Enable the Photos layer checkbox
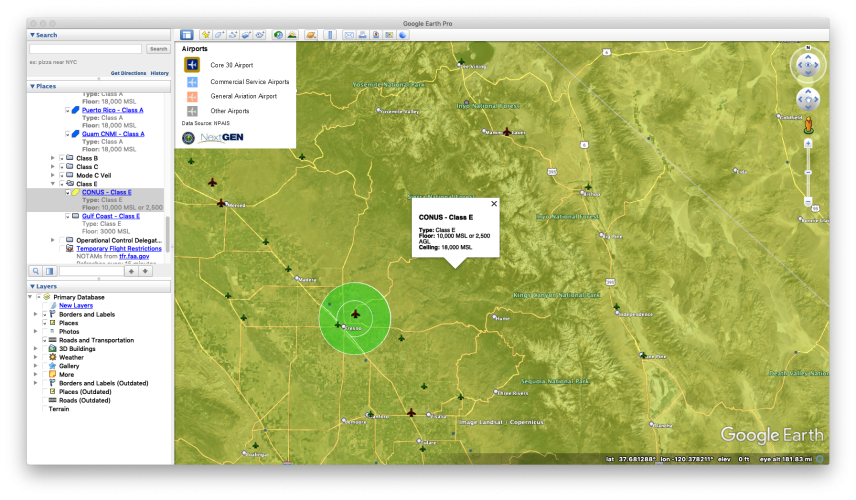This screenshot has width=856, height=500. tap(45, 332)
